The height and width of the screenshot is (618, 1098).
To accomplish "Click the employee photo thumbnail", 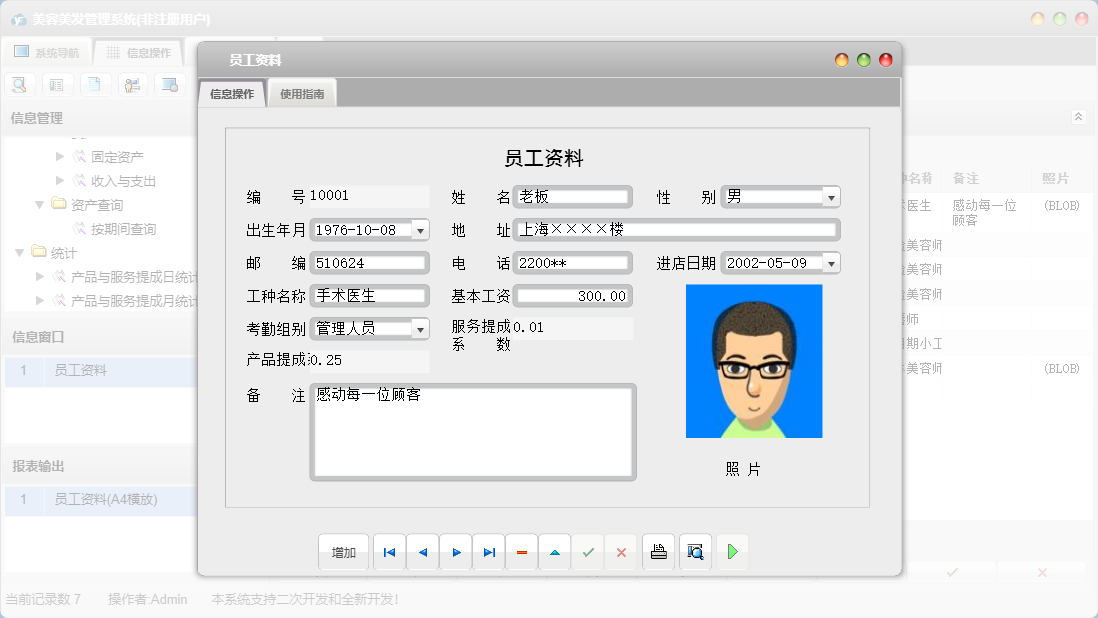I will tap(754, 361).
